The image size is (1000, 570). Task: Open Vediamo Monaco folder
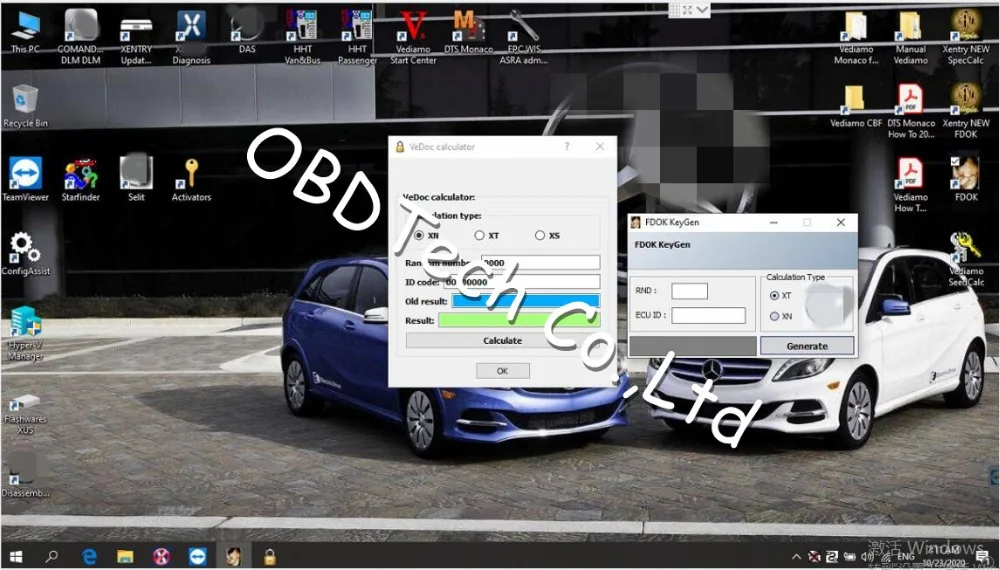[x=856, y=37]
